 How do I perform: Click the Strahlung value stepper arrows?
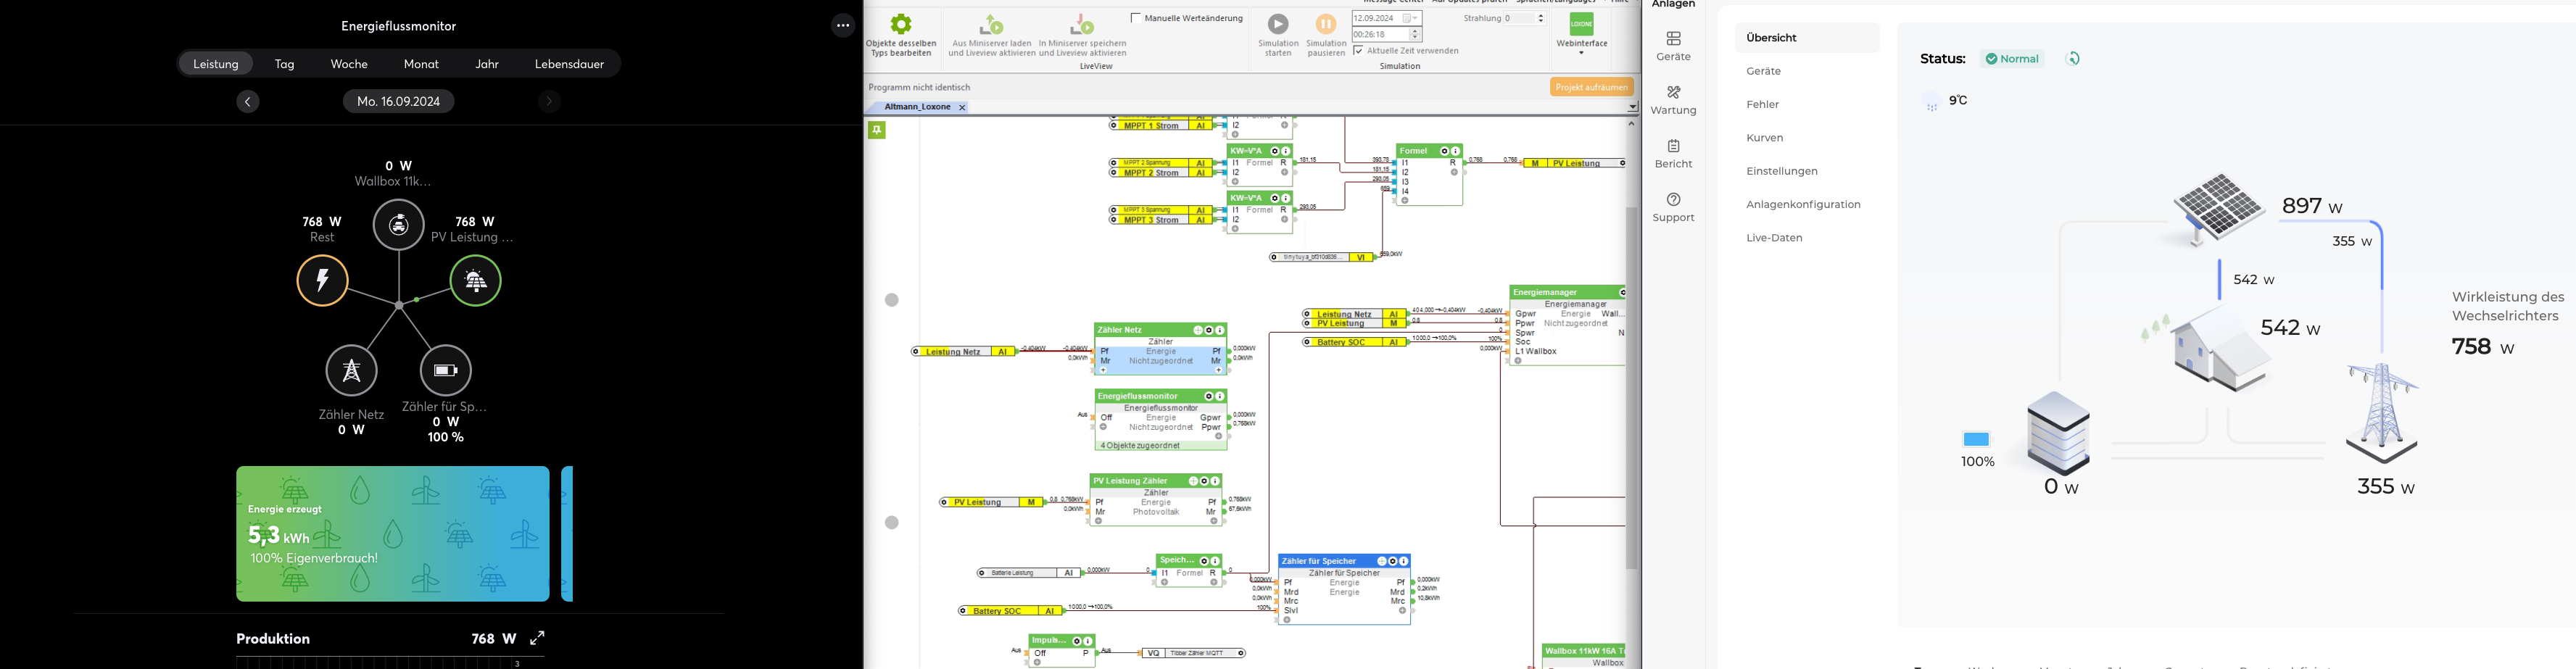click(x=1541, y=18)
